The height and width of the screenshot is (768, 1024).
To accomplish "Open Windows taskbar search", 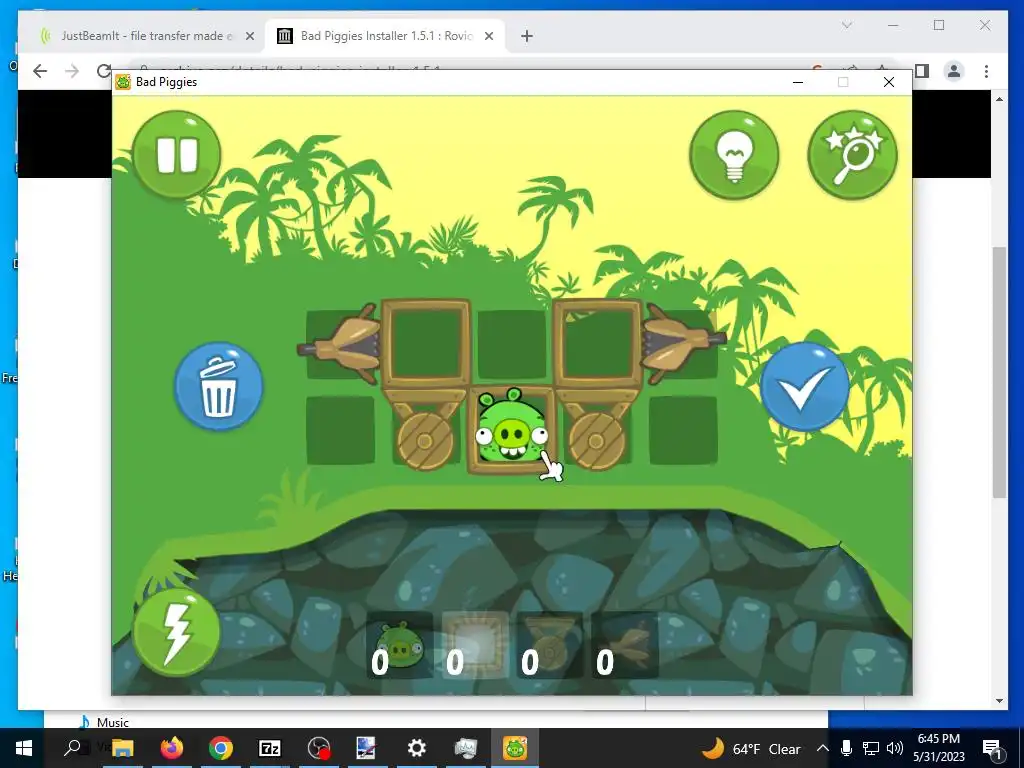I will (72, 748).
